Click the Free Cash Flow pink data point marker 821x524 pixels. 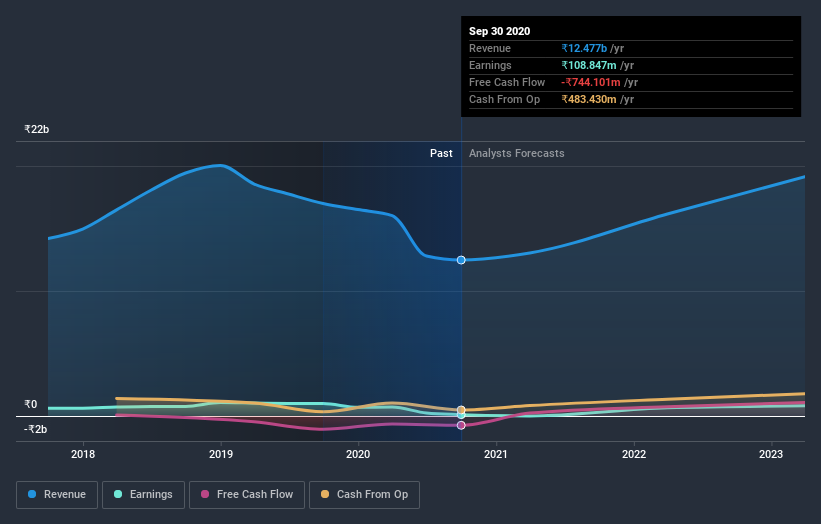pyautogui.click(x=461, y=425)
